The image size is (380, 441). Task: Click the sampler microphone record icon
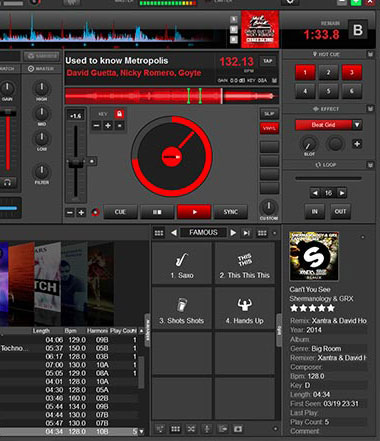207,429
